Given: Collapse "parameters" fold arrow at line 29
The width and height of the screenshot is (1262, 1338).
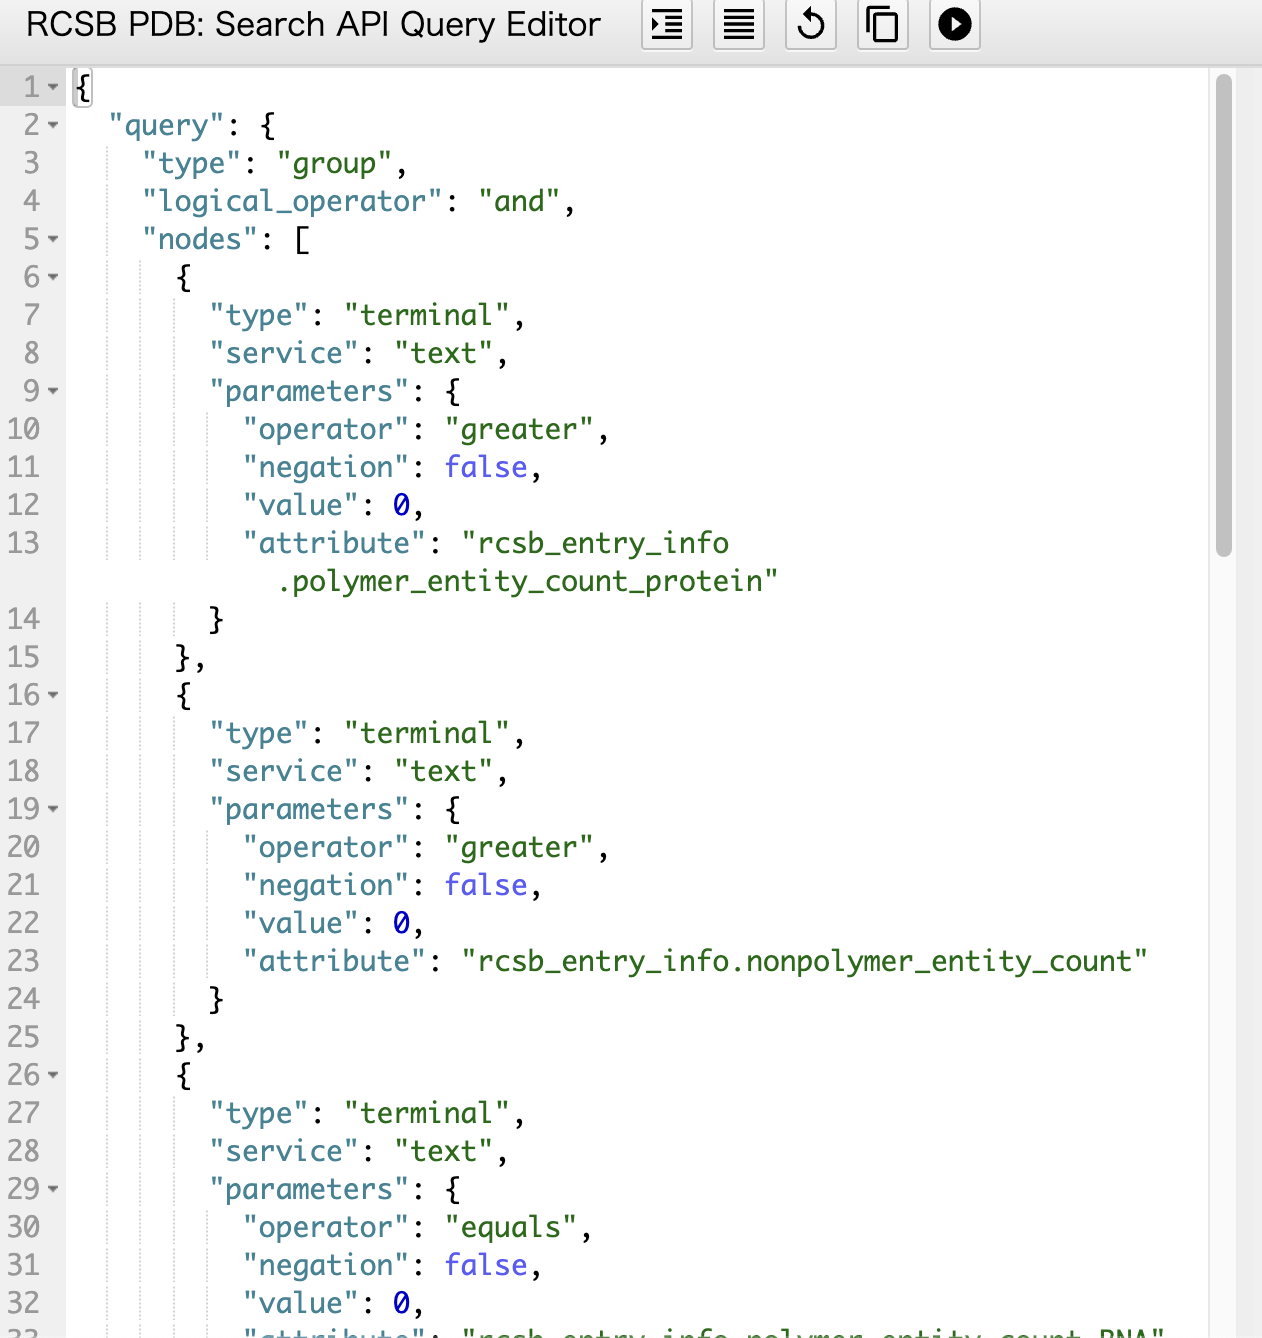Looking at the screenshot, I should click(53, 1189).
